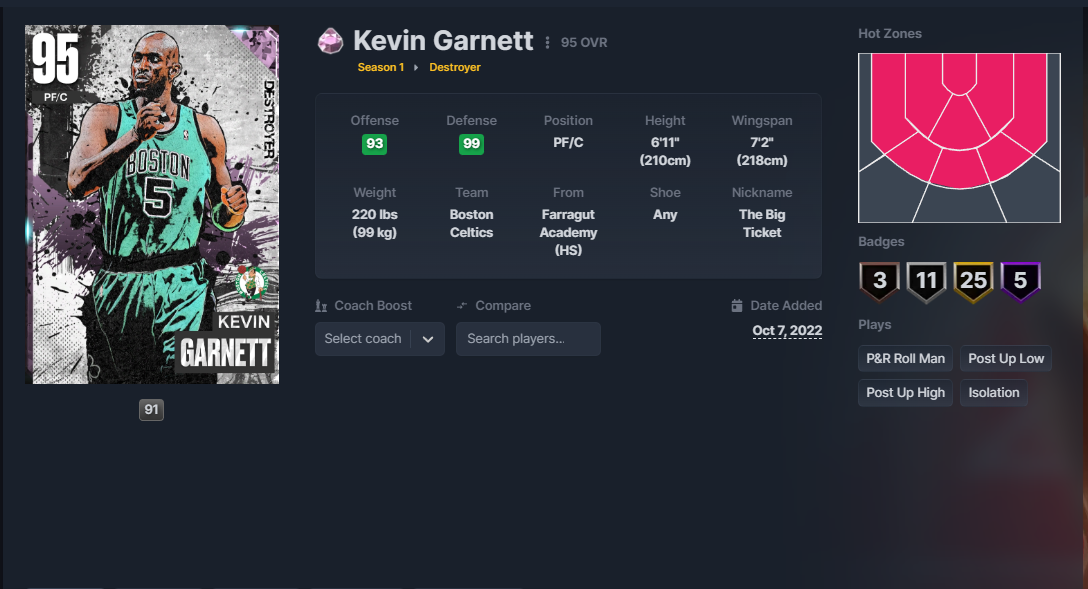Open the Select coach dropdown
Image resolution: width=1088 pixels, height=589 pixels.
(380, 339)
